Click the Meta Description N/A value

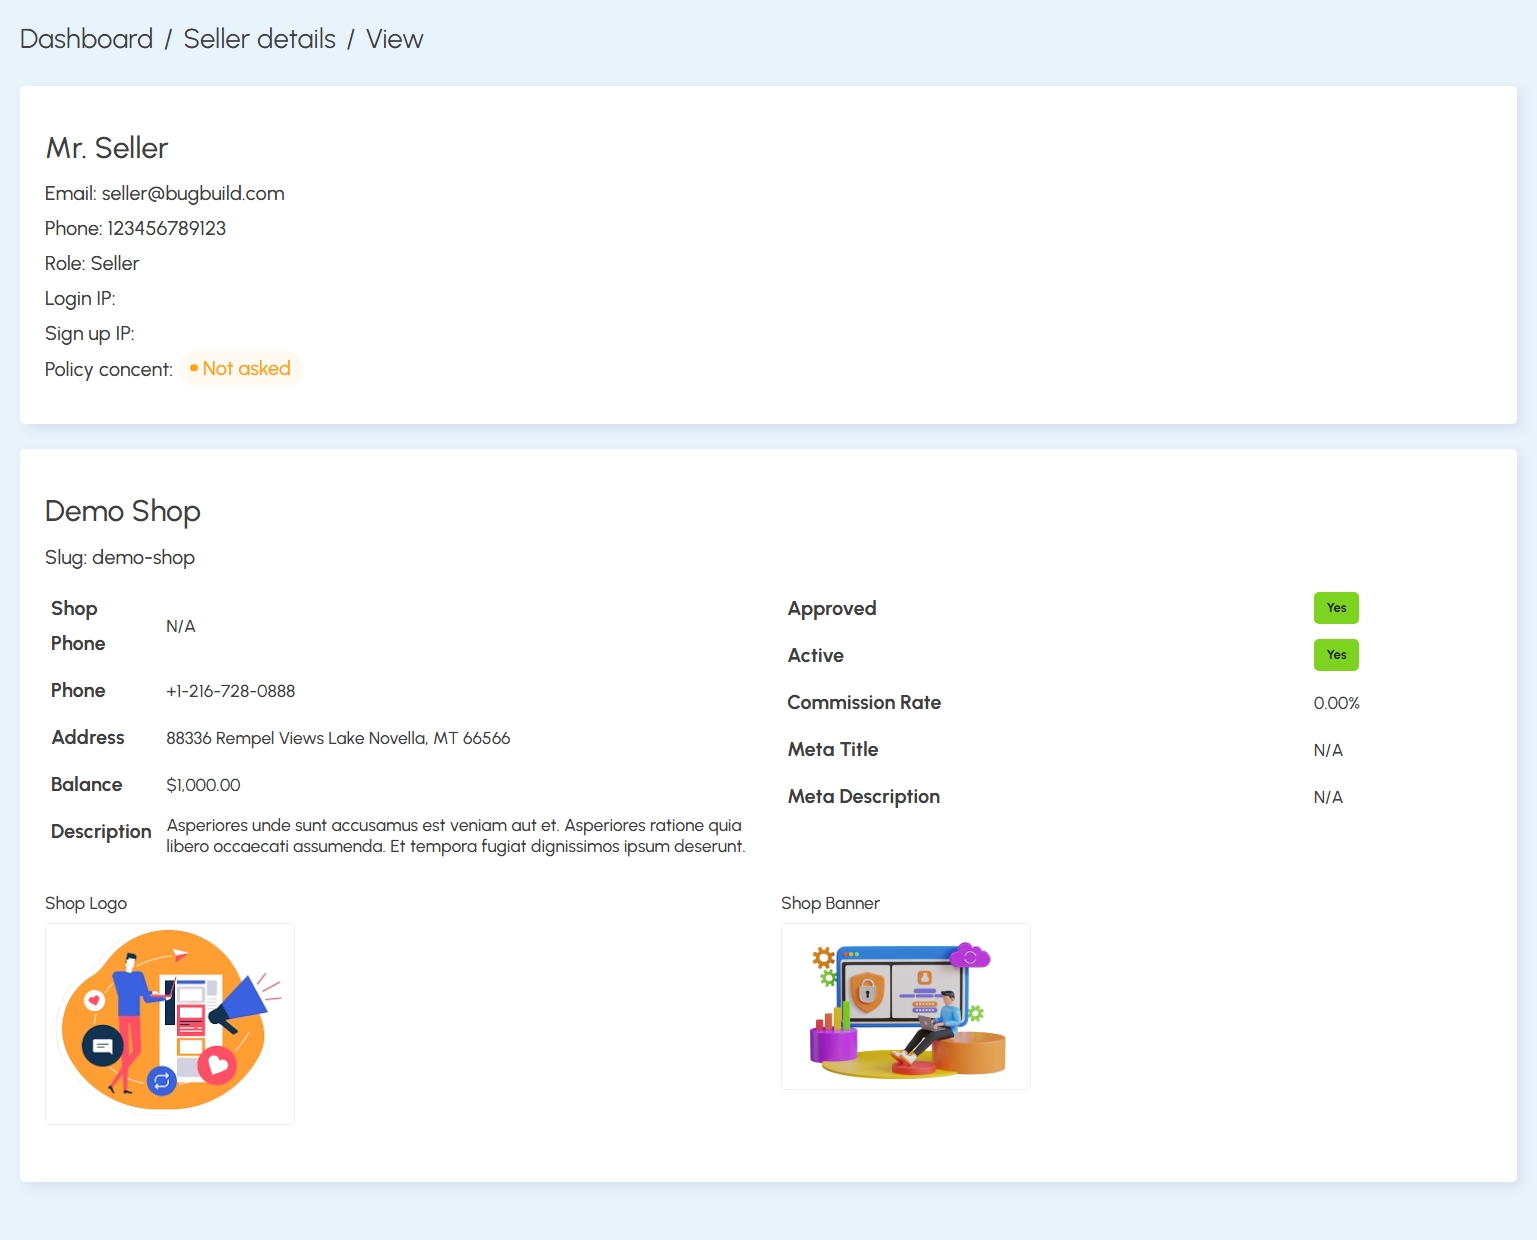1328,797
